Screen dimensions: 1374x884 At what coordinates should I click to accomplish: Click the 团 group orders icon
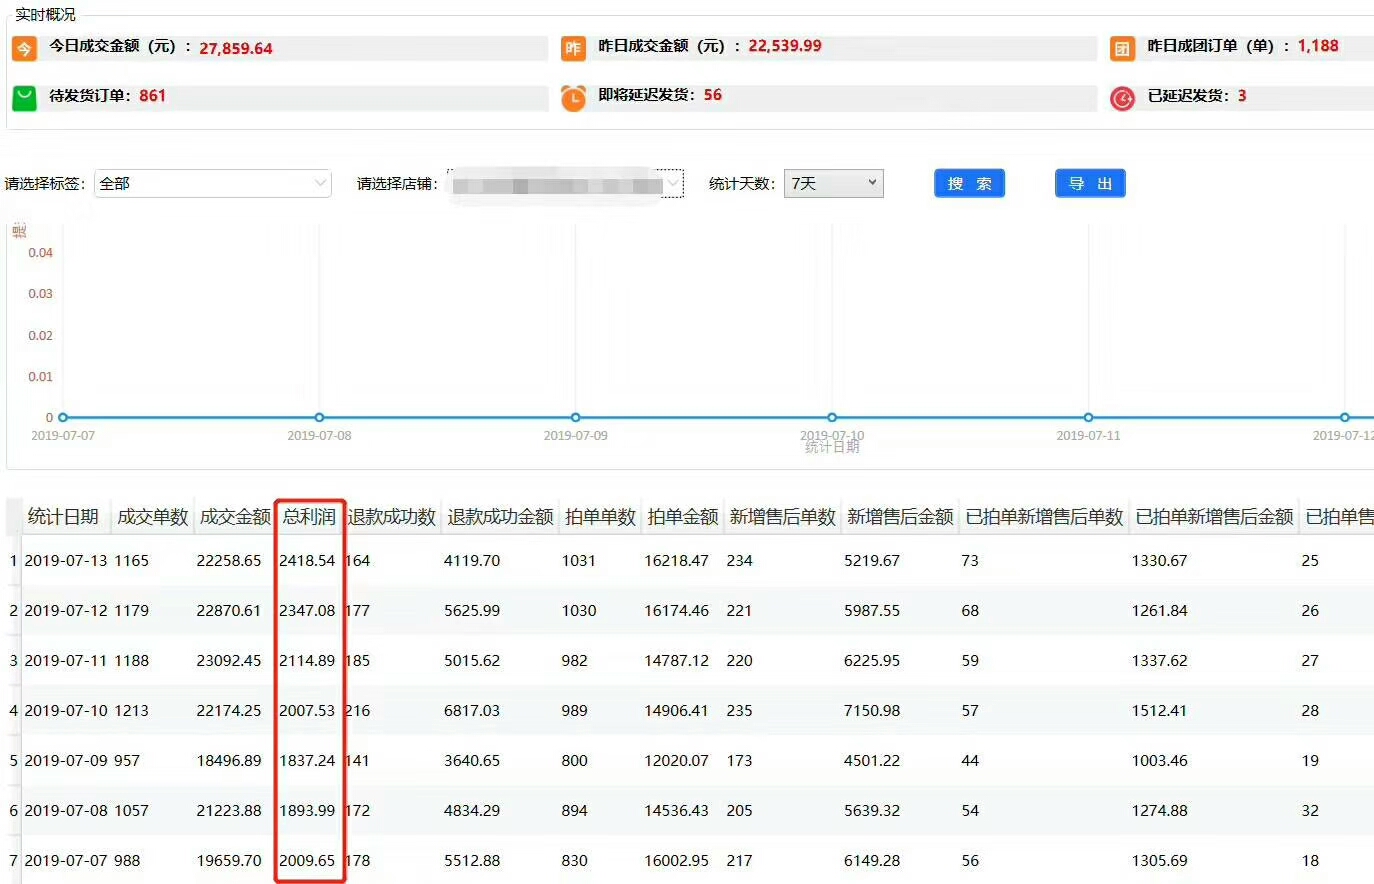[x=1122, y=46]
